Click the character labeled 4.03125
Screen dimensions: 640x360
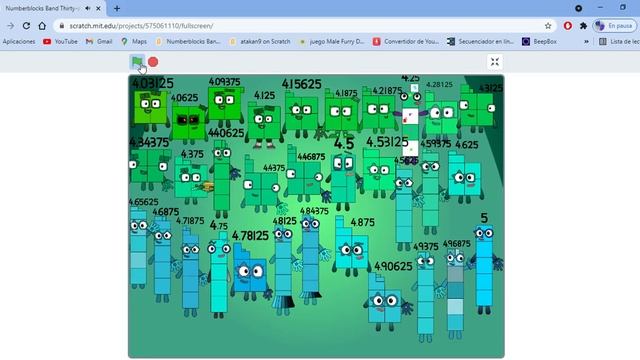pyautogui.click(x=151, y=109)
